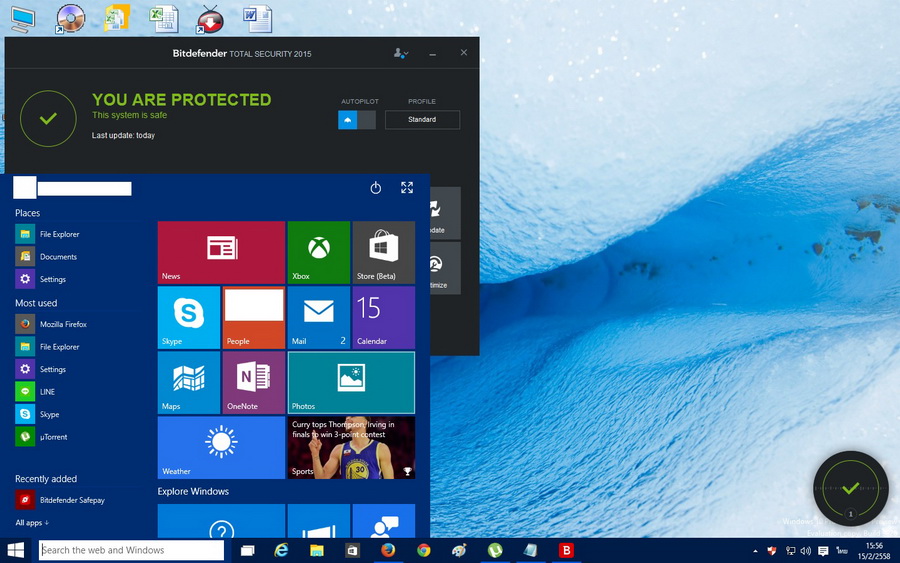Open the µTorrent taskbar icon
The height and width of the screenshot is (563, 900).
[x=495, y=551]
